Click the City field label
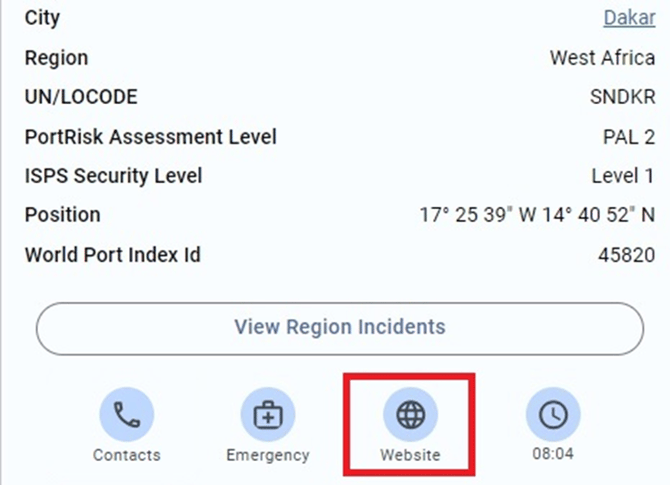This screenshot has width=670, height=485. (x=42, y=18)
